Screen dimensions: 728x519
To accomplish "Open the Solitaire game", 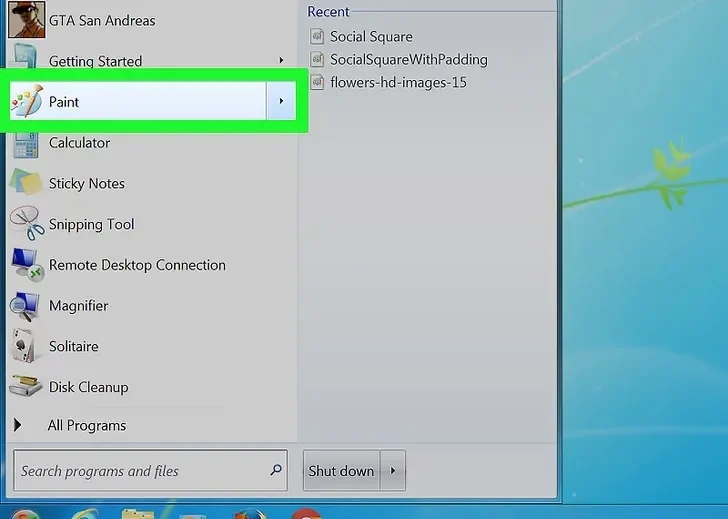I will pyautogui.click(x=73, y=347).
